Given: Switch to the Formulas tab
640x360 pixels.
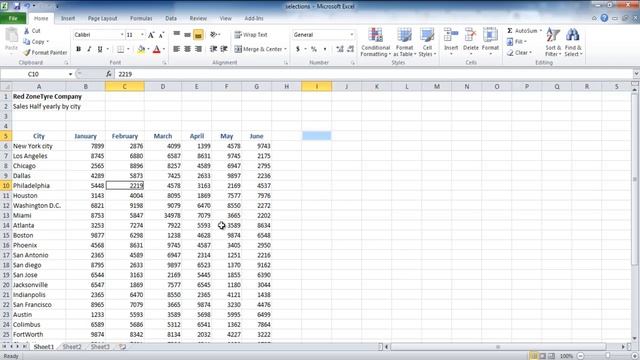Looking at the screenshot, I should (141, 18).
